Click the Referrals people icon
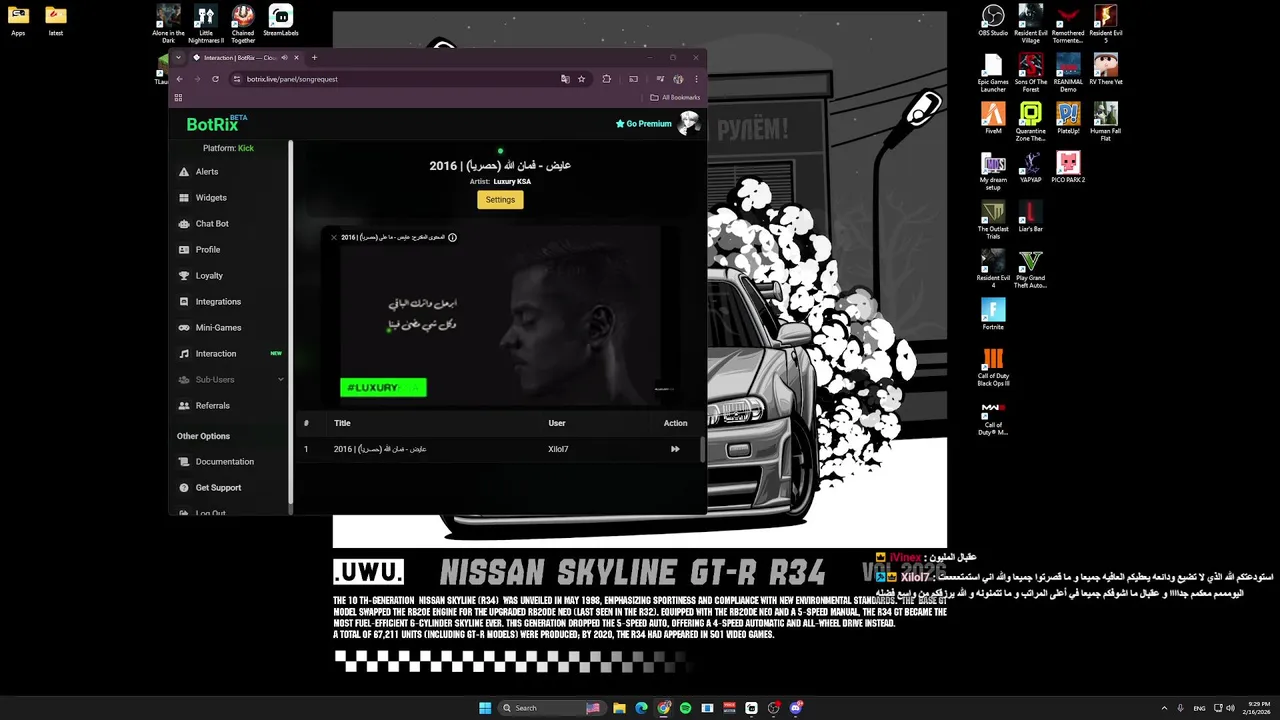The width and height of the screenshot is (1280, 720). coord(184,406)
